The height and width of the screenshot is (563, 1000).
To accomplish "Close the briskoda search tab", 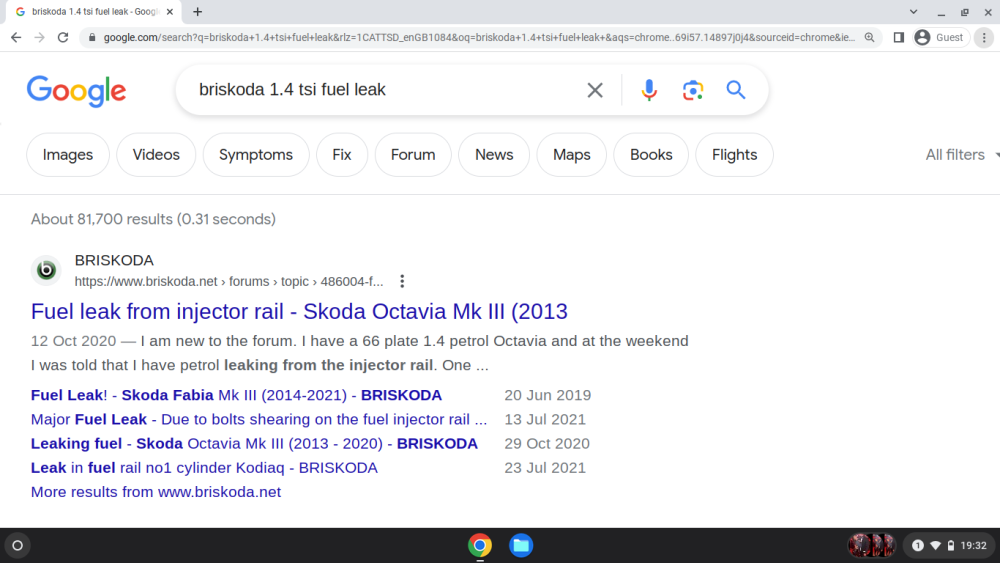I will pos(170,11).
